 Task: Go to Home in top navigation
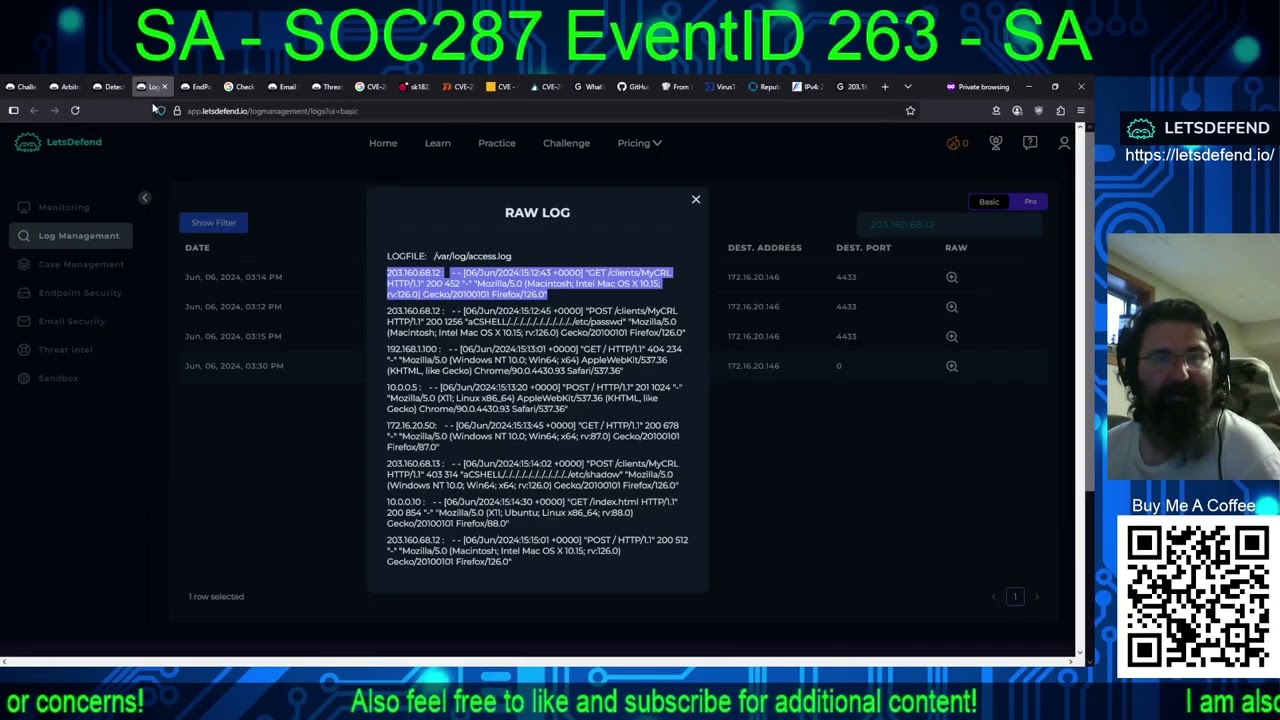click(383, 143)
